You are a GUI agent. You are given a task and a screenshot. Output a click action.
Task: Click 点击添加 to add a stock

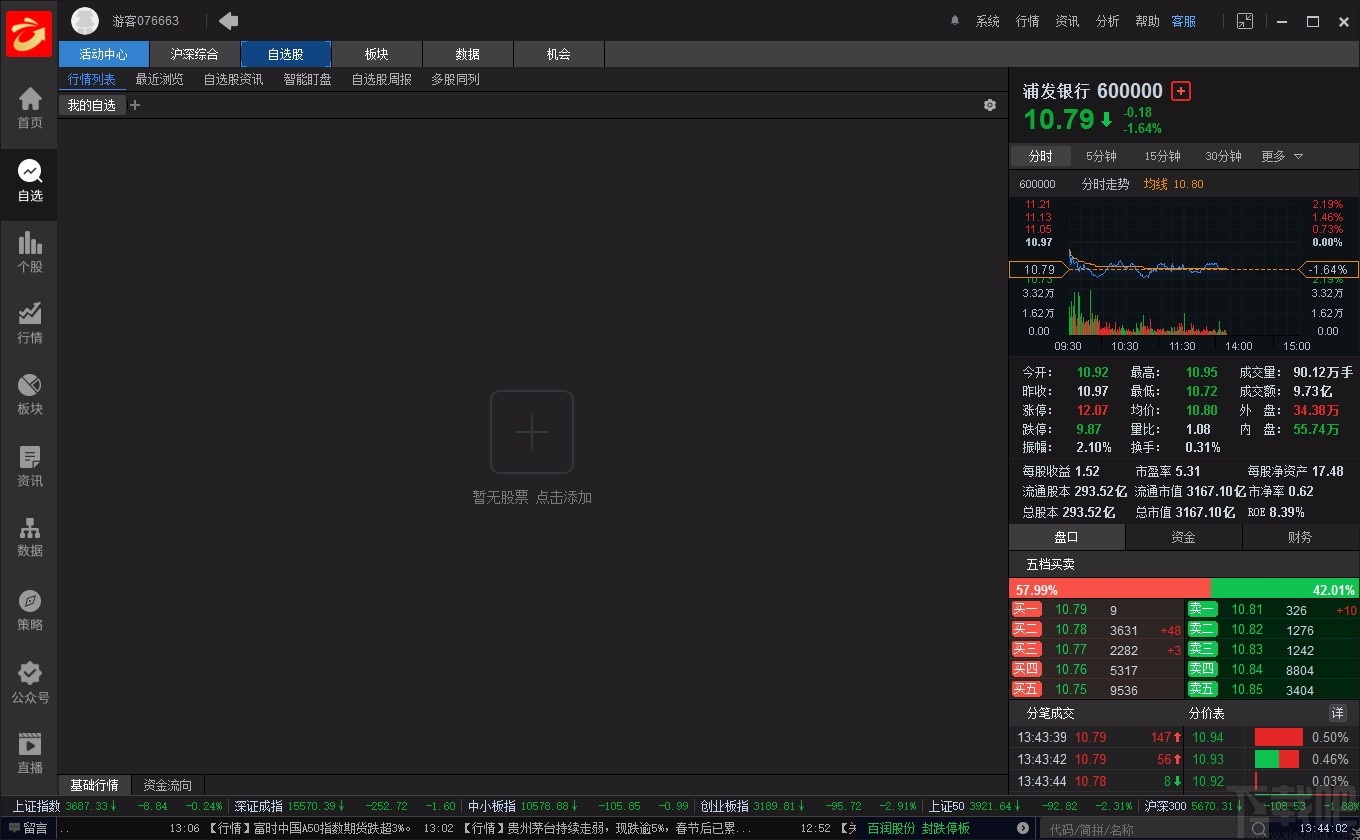[563, 496]
